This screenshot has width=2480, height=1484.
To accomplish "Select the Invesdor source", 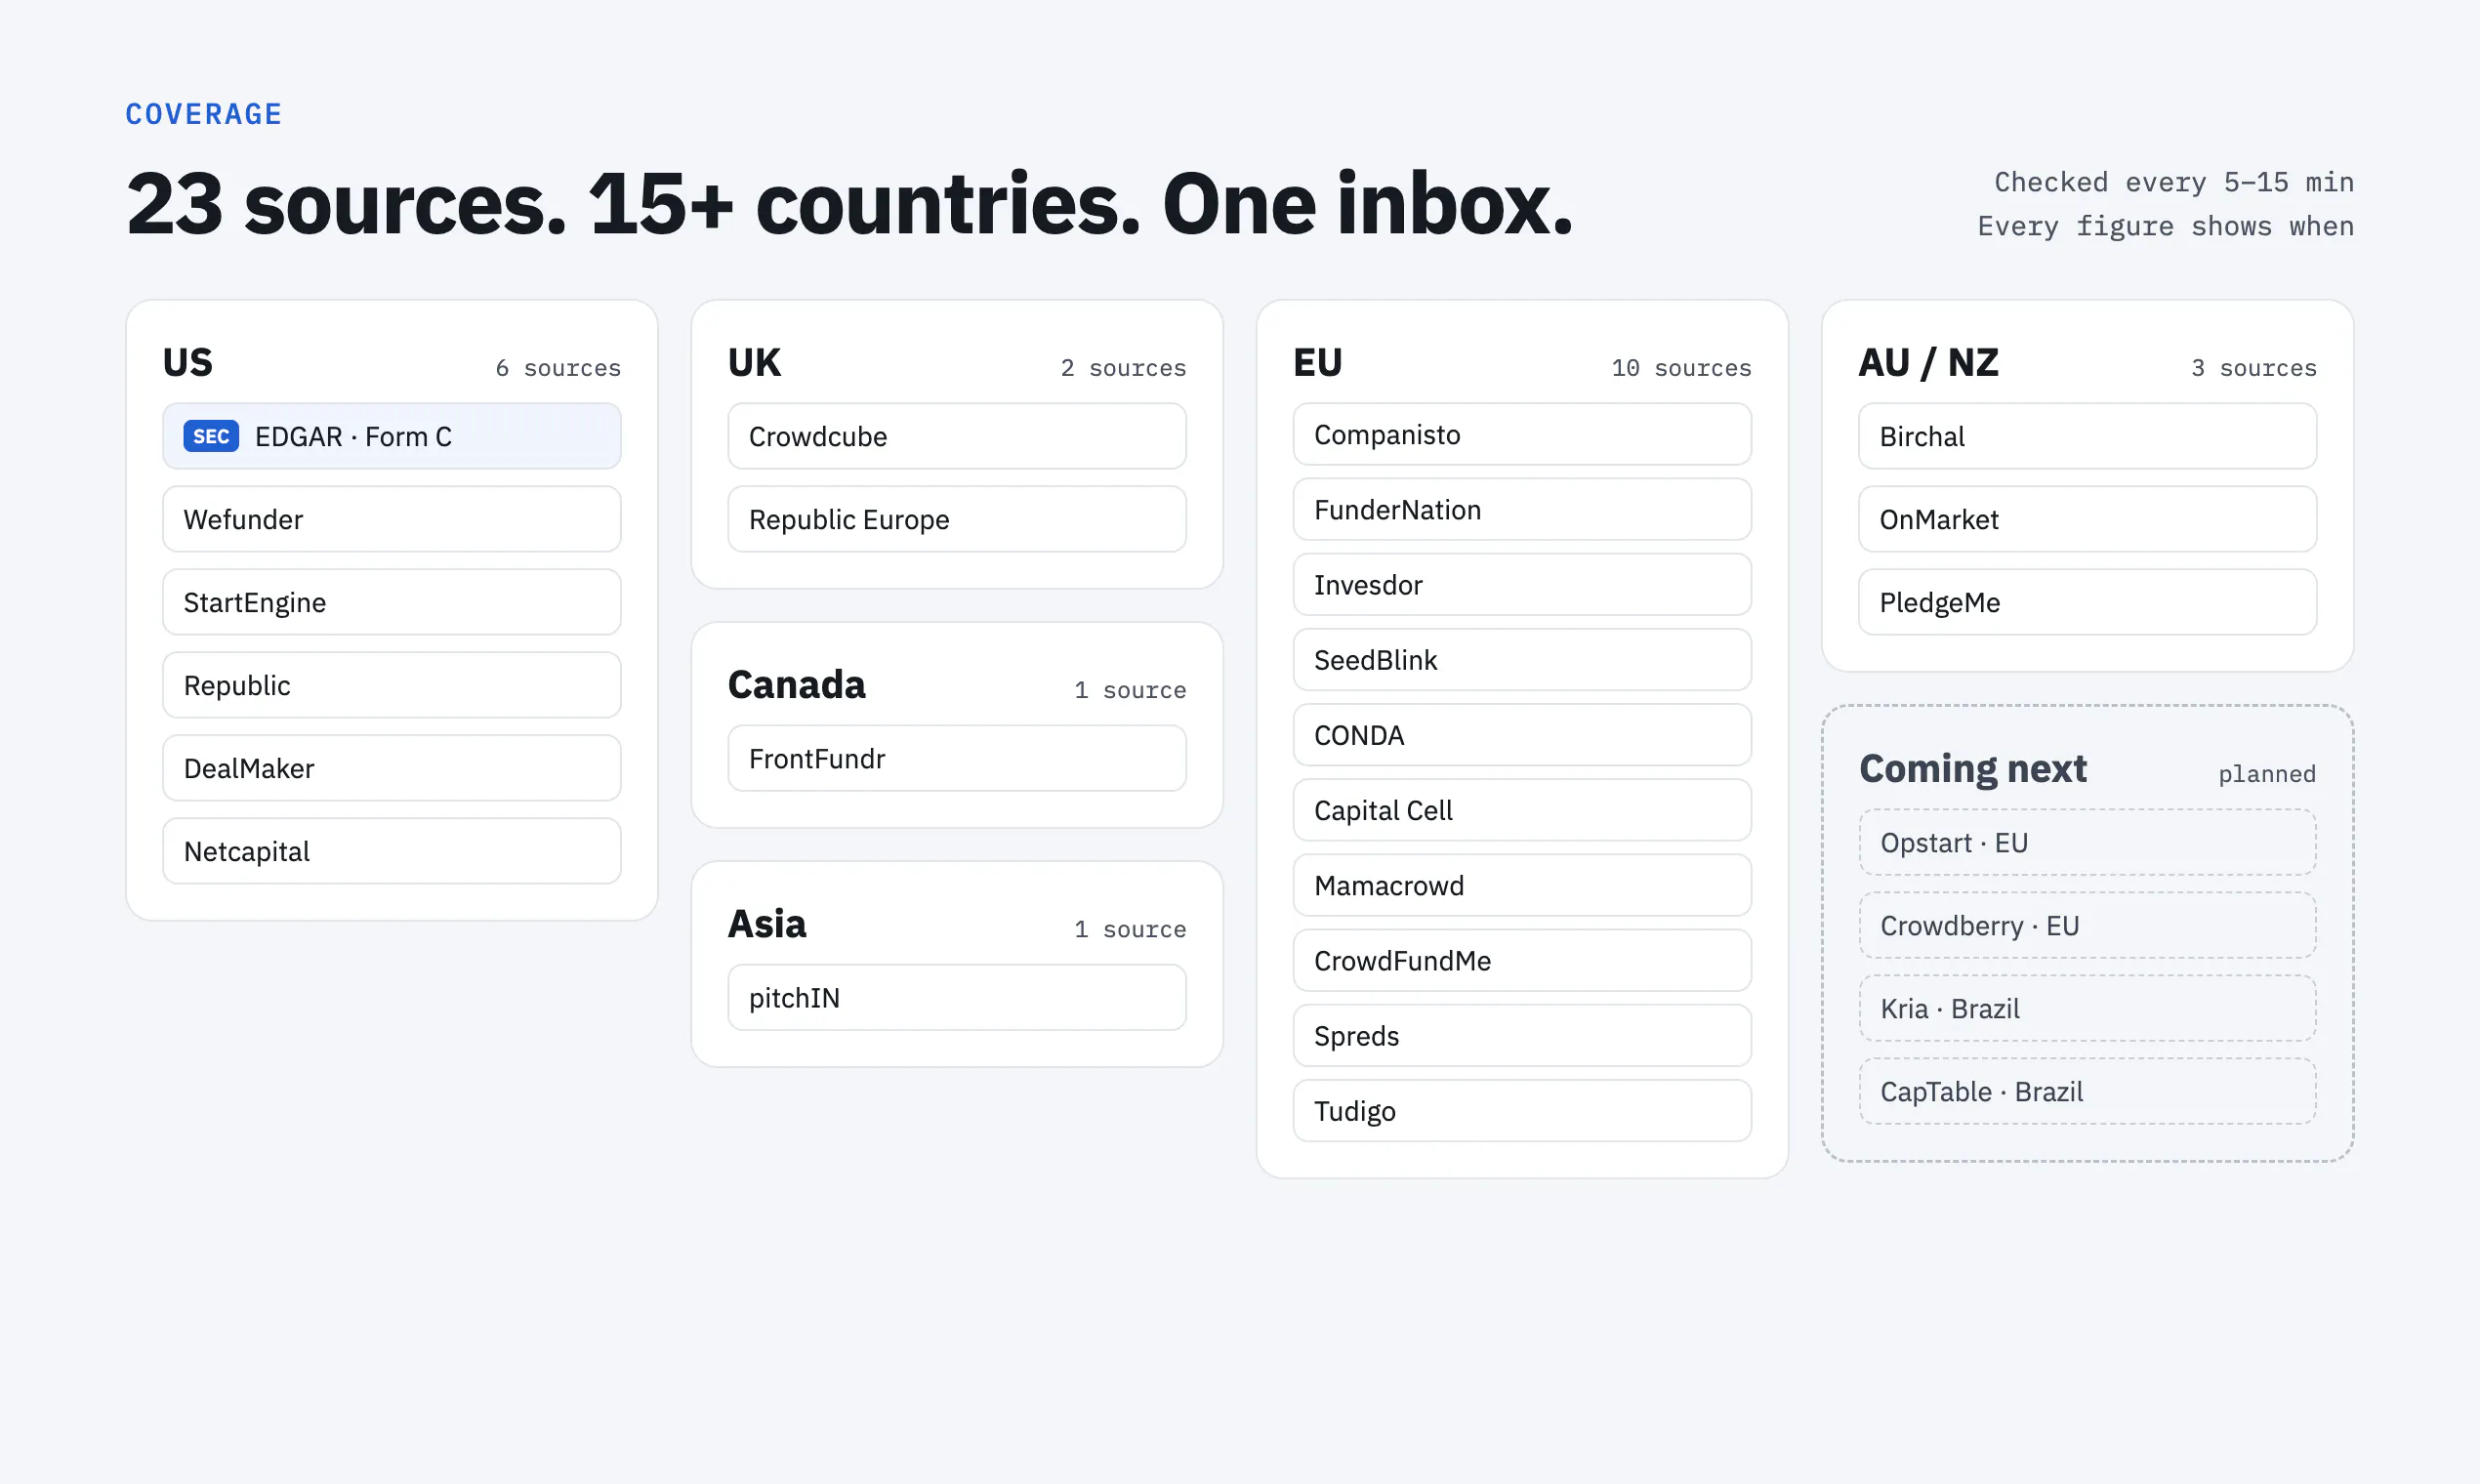I will point(1522,584).
